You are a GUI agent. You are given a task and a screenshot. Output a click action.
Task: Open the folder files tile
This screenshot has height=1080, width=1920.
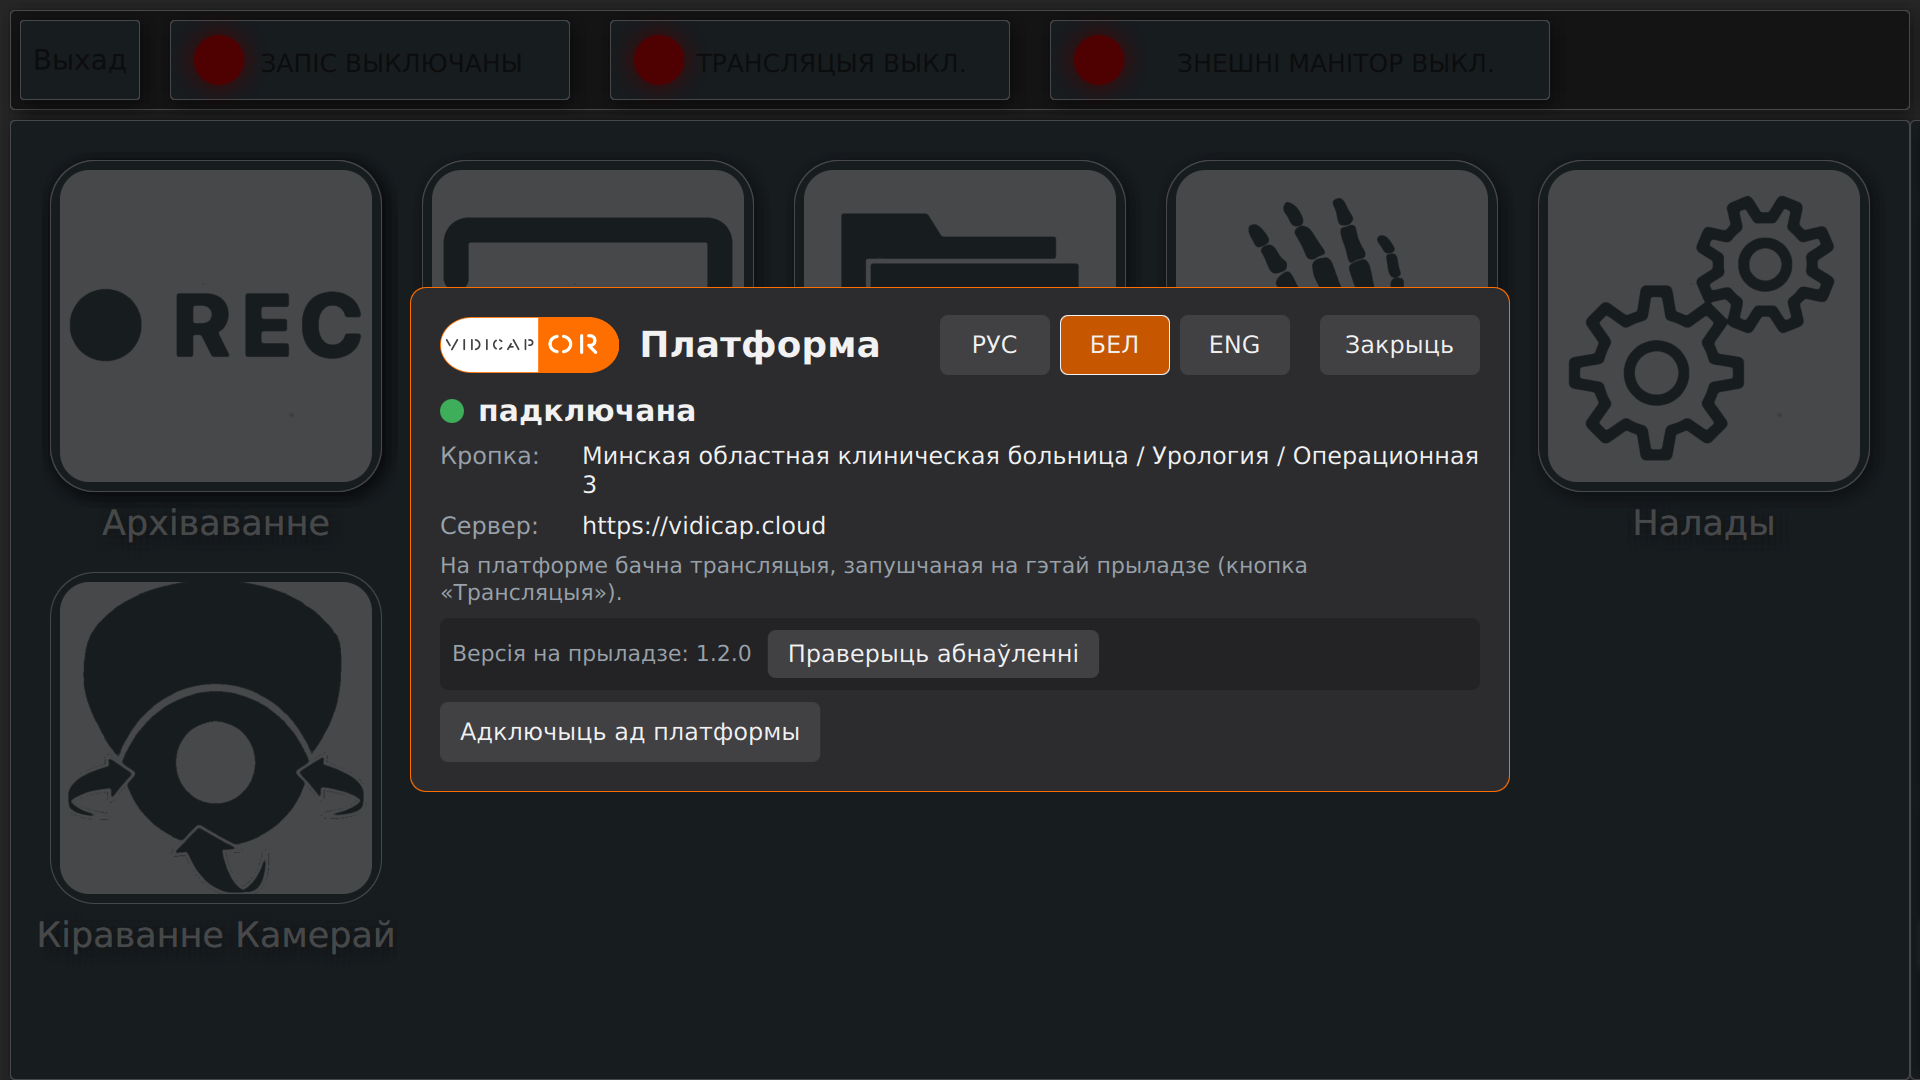point(960,226)
